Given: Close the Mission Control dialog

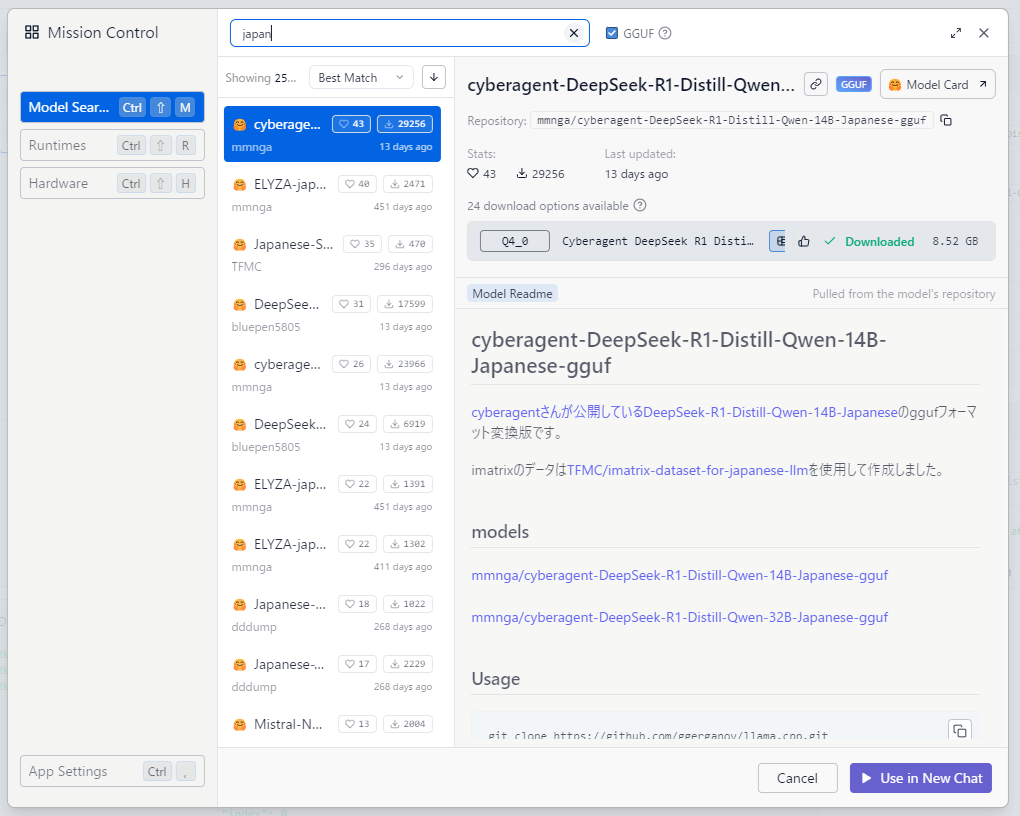Looking at the screenshot, I should (x=984, y=33).
